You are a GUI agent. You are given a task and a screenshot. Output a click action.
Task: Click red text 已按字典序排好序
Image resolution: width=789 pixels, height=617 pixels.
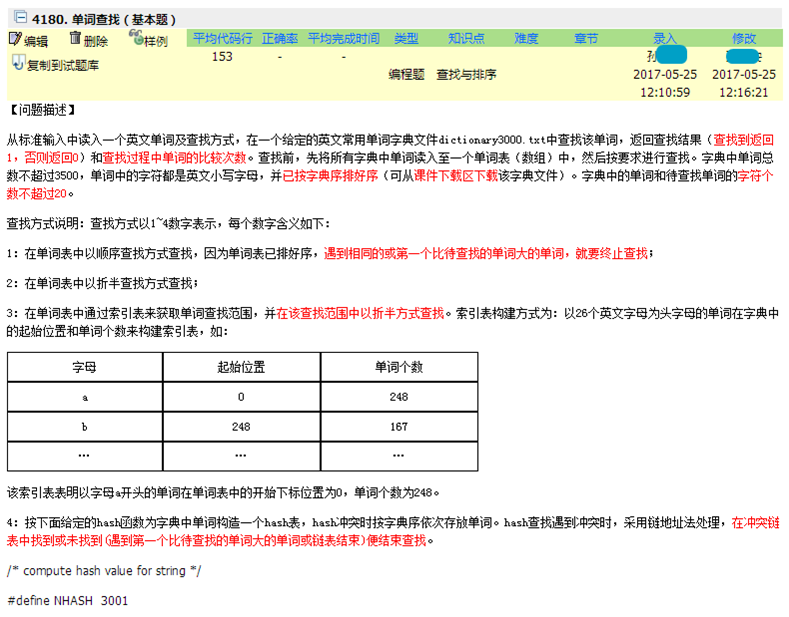(x=330, y=176)
